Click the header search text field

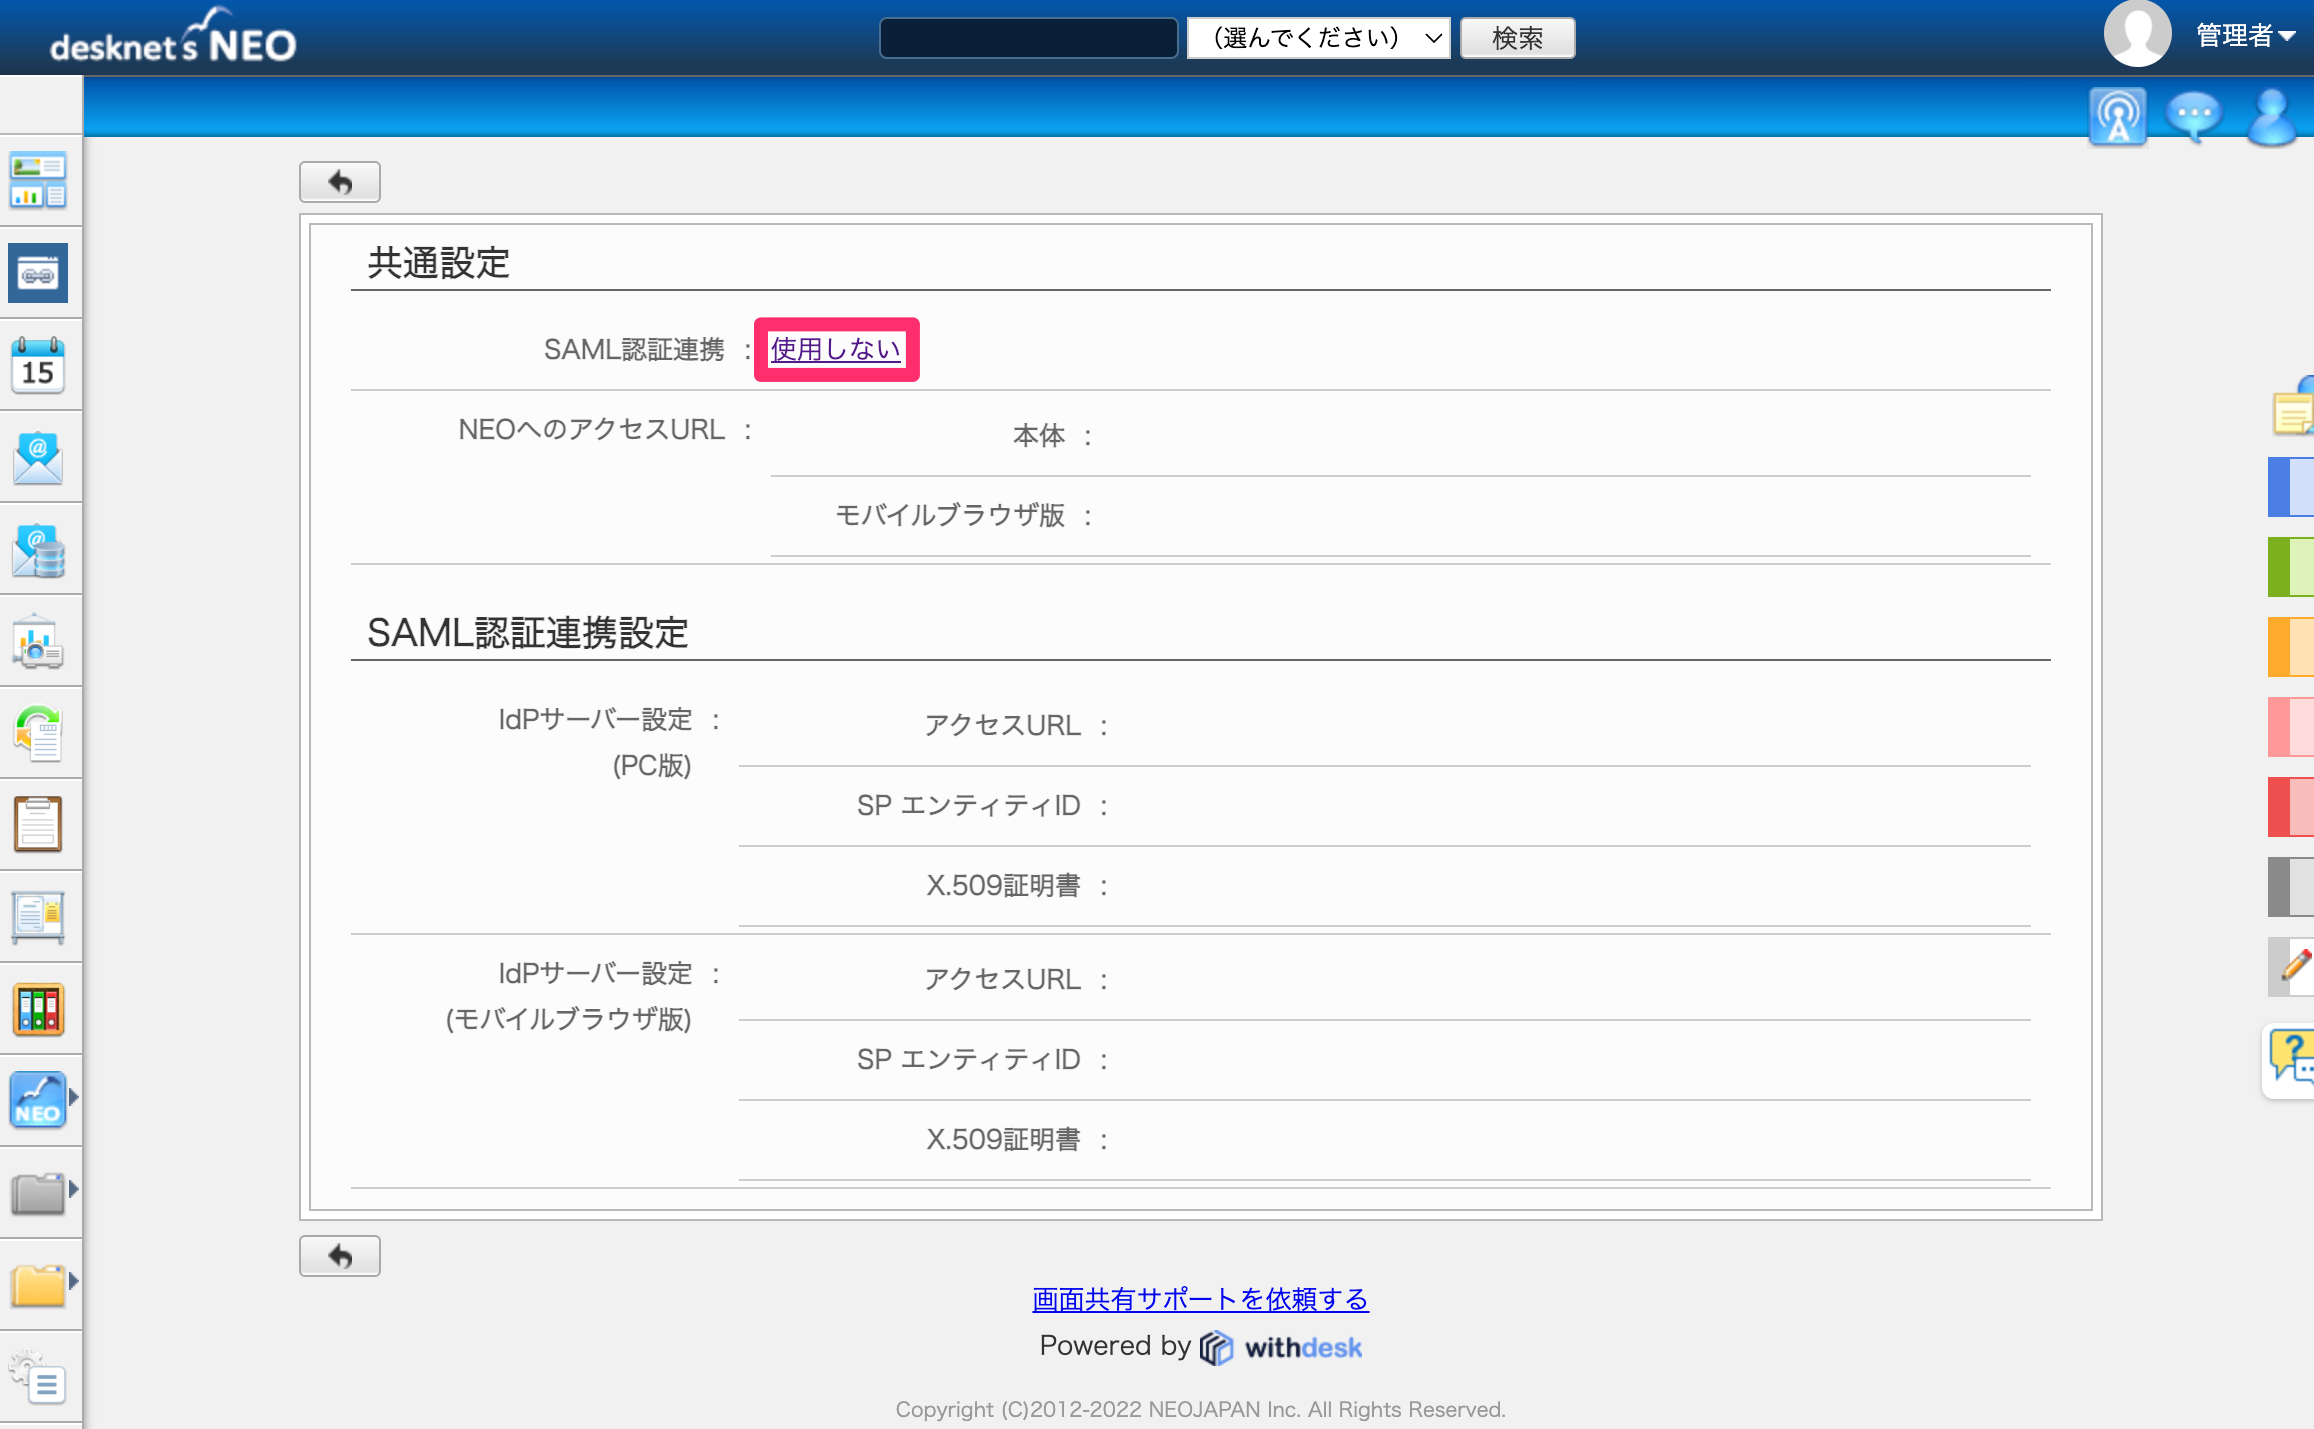click(x=1029, y=38)
